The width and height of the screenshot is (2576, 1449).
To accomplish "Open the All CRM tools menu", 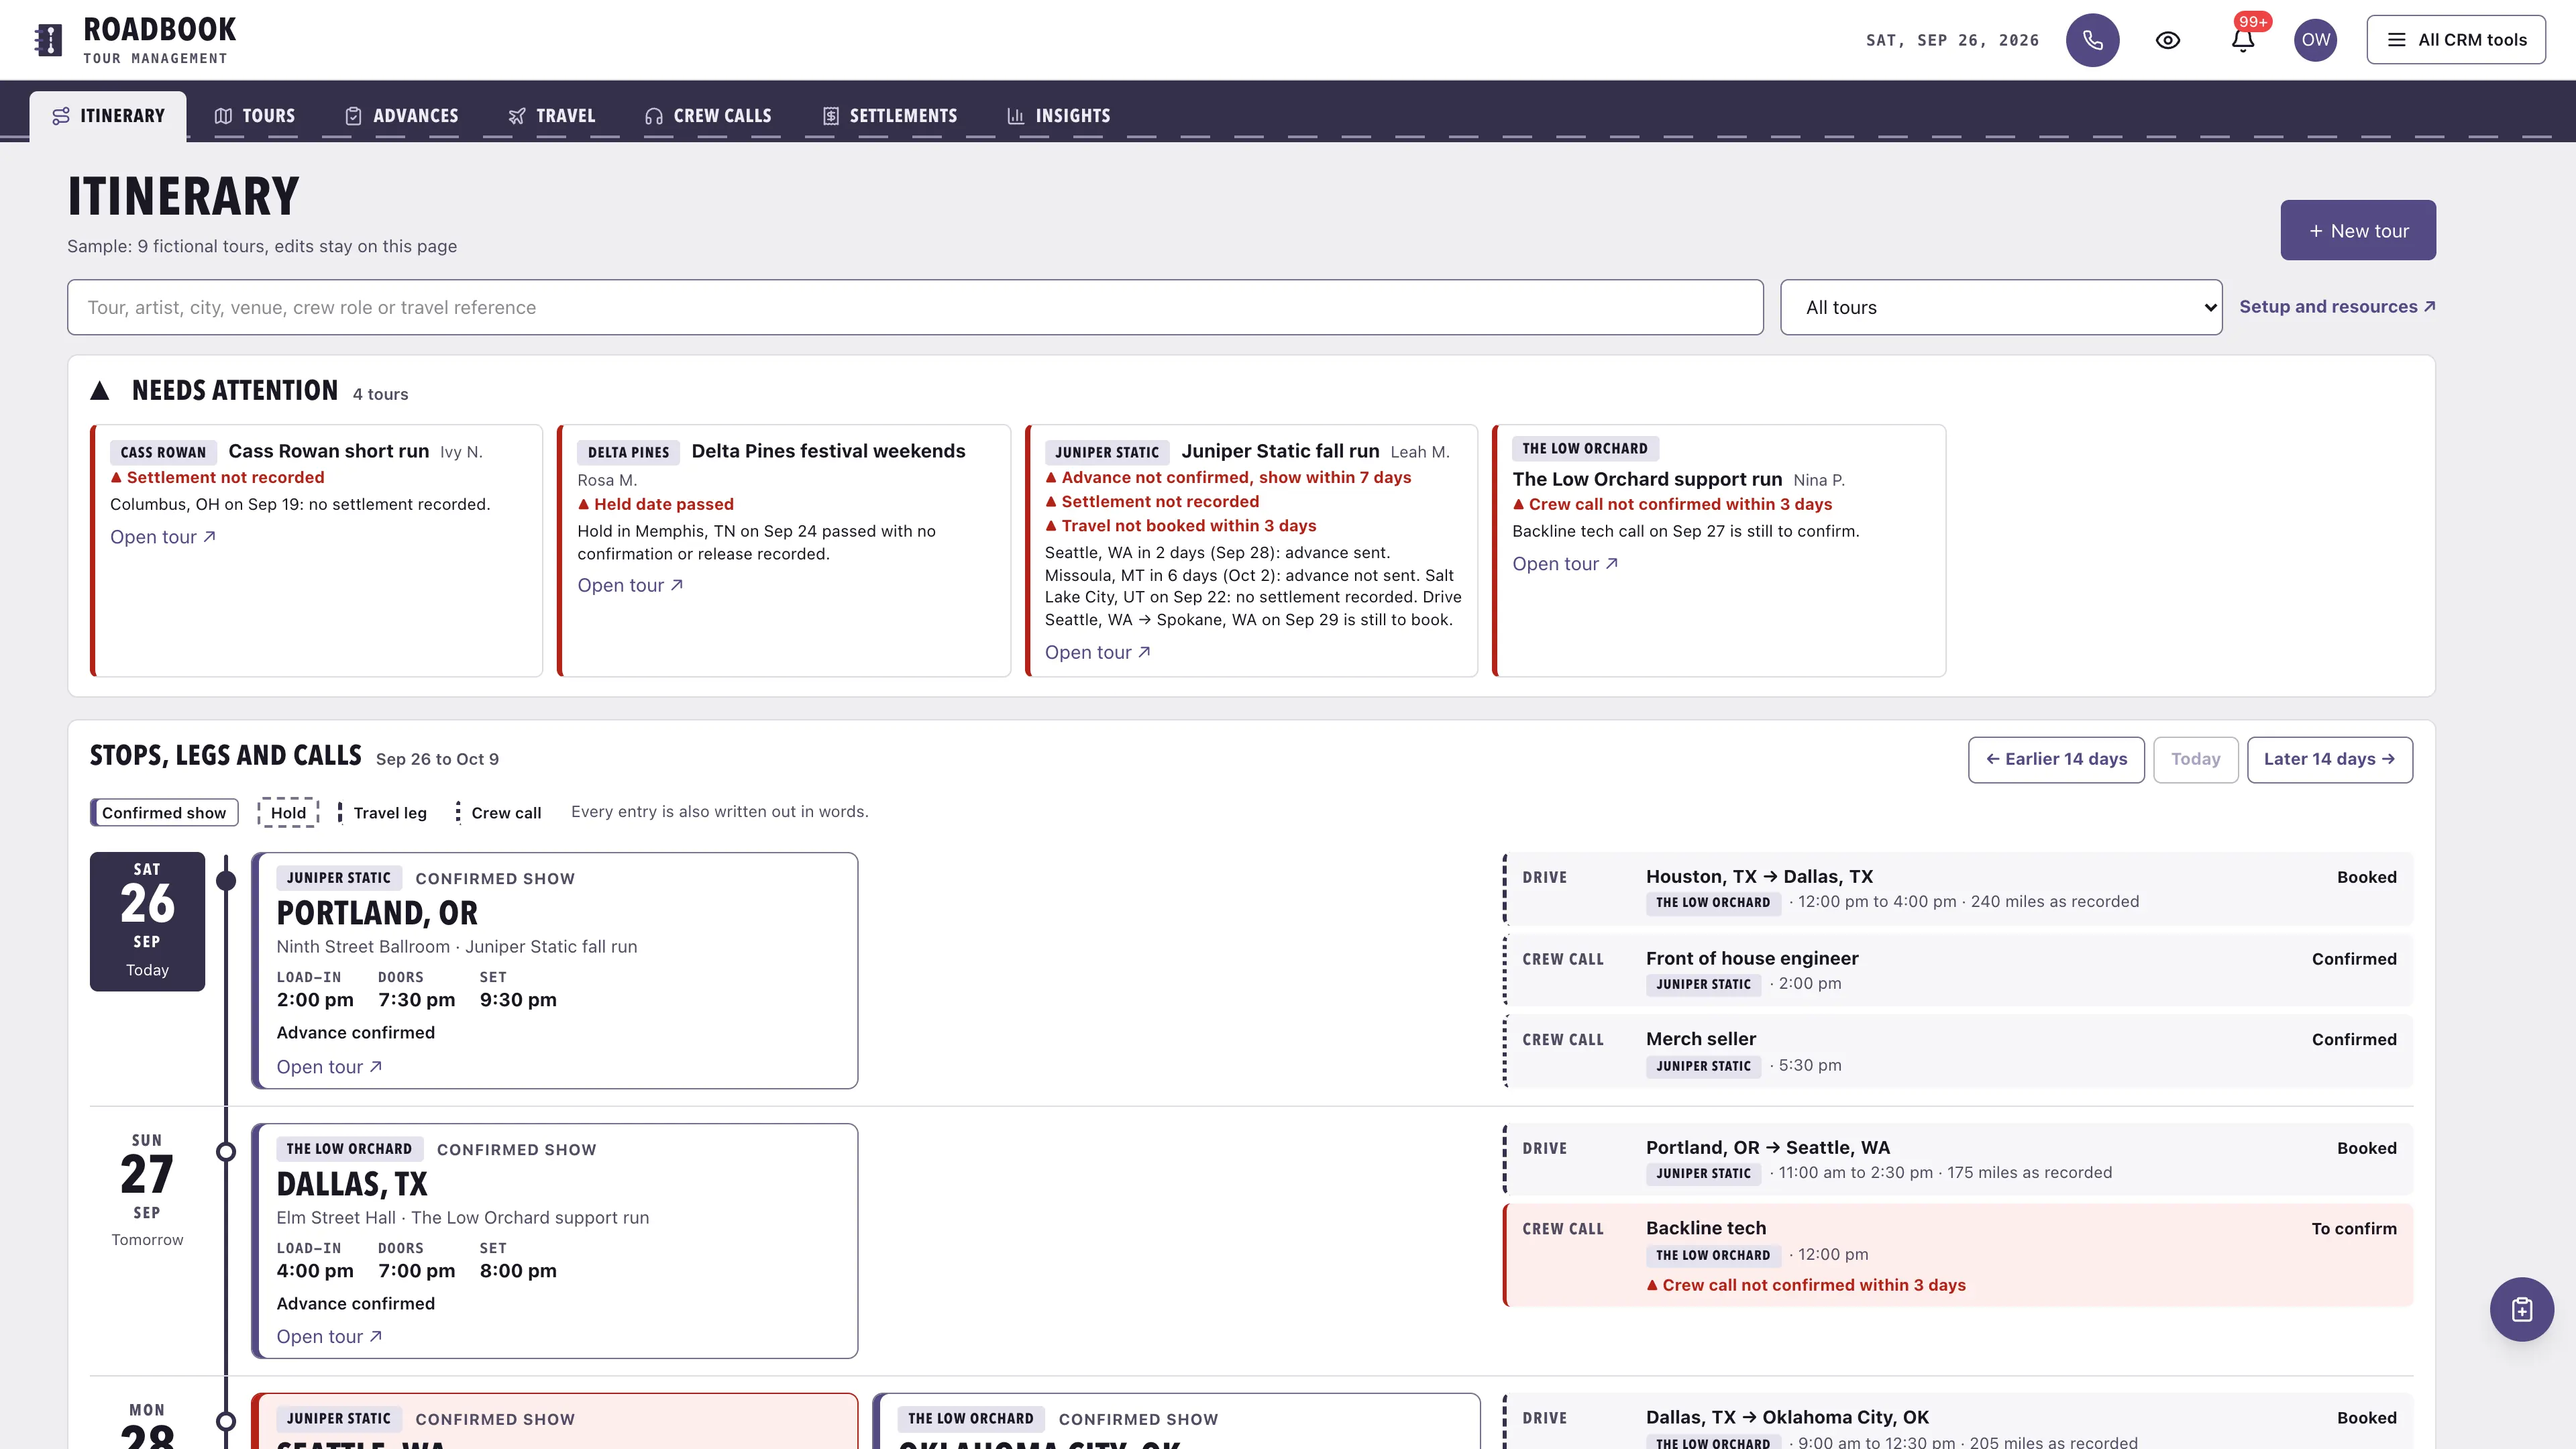I will [x=2456, y=40].
